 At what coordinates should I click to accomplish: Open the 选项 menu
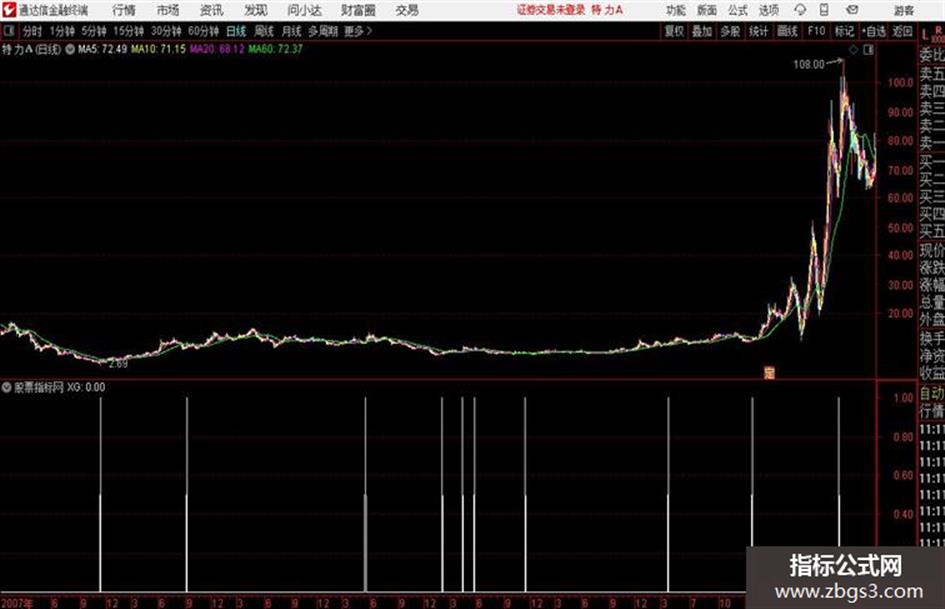pyautogui.click(x=769, y=10)
